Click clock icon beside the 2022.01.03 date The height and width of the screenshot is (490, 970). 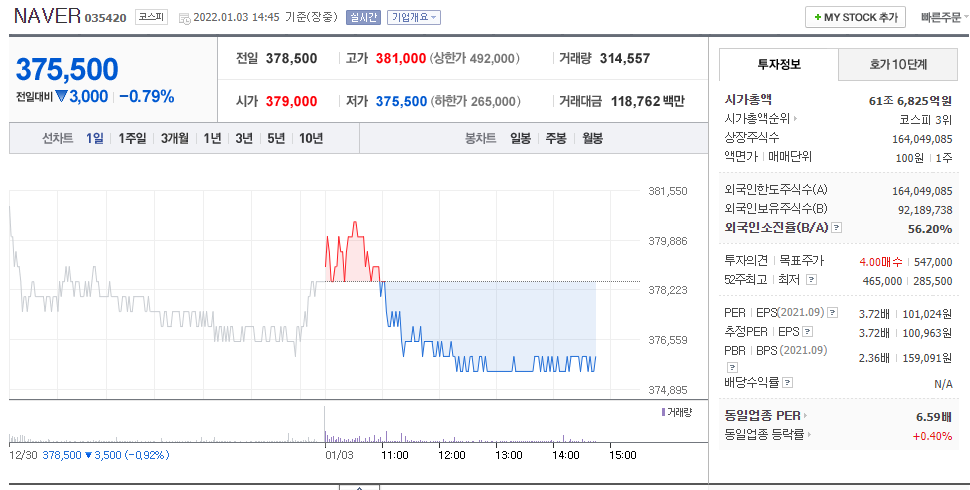coord(184,18)
